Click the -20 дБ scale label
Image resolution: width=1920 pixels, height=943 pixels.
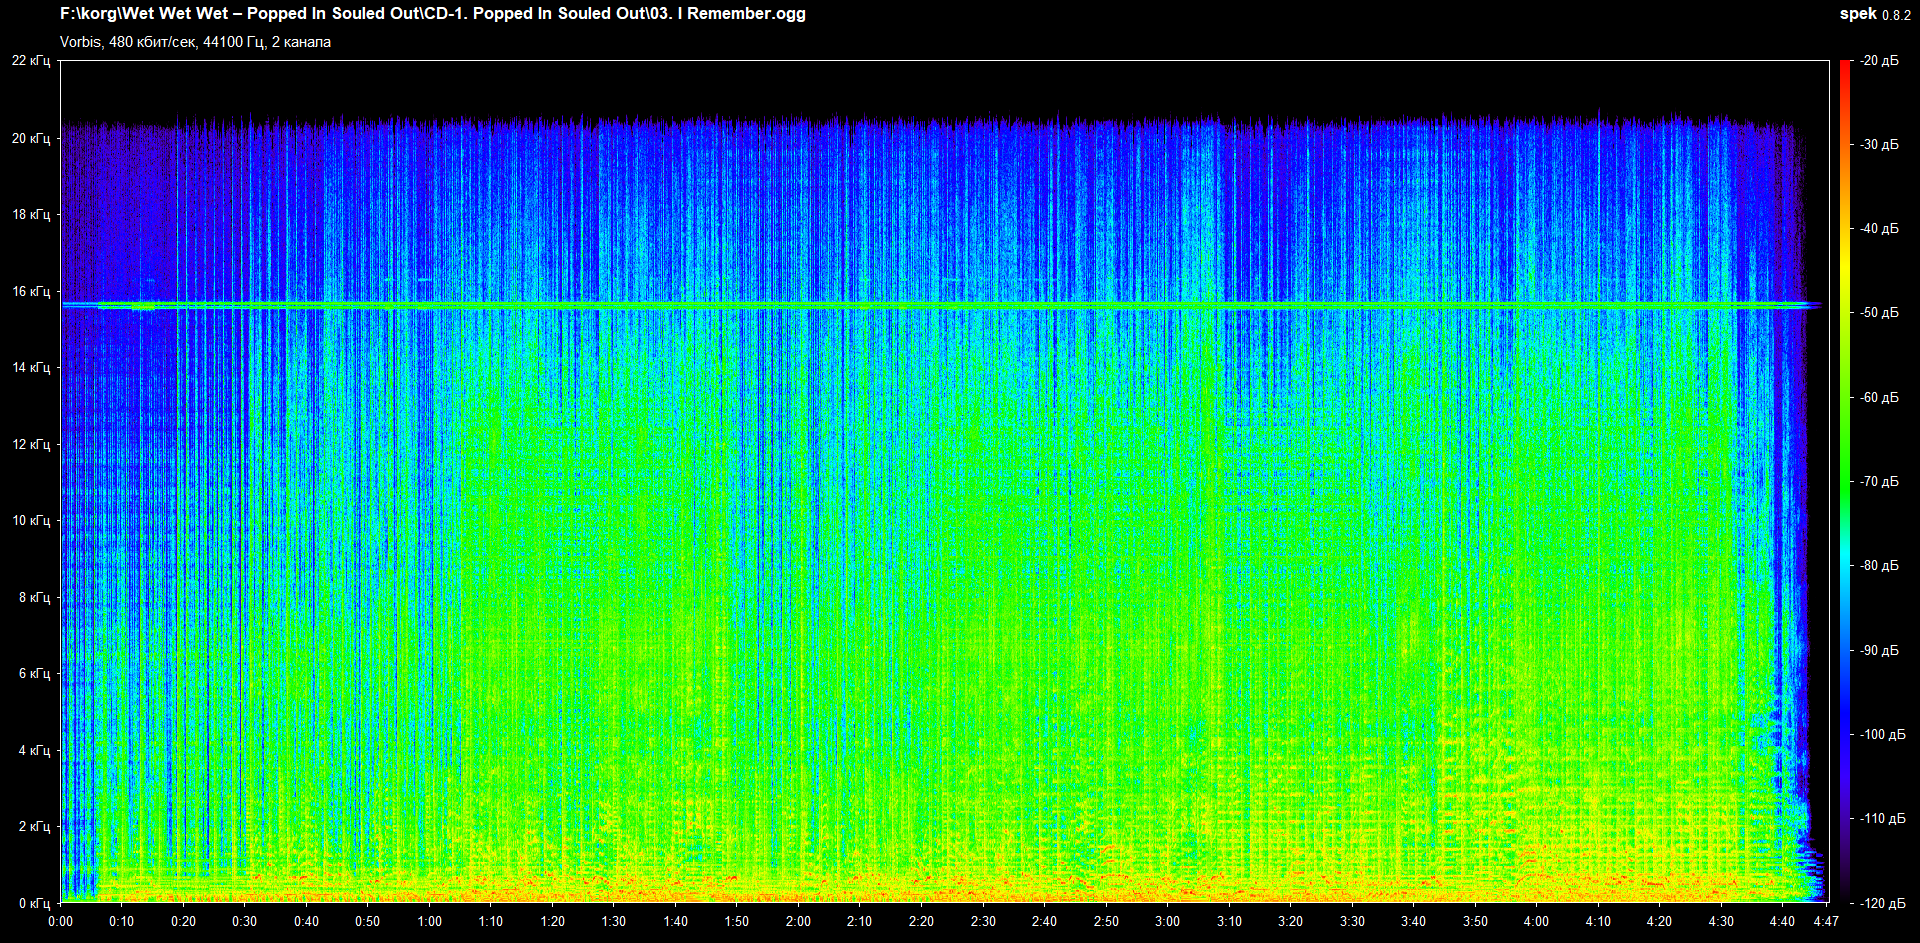pyautogui.click(x=1879, y=61)
